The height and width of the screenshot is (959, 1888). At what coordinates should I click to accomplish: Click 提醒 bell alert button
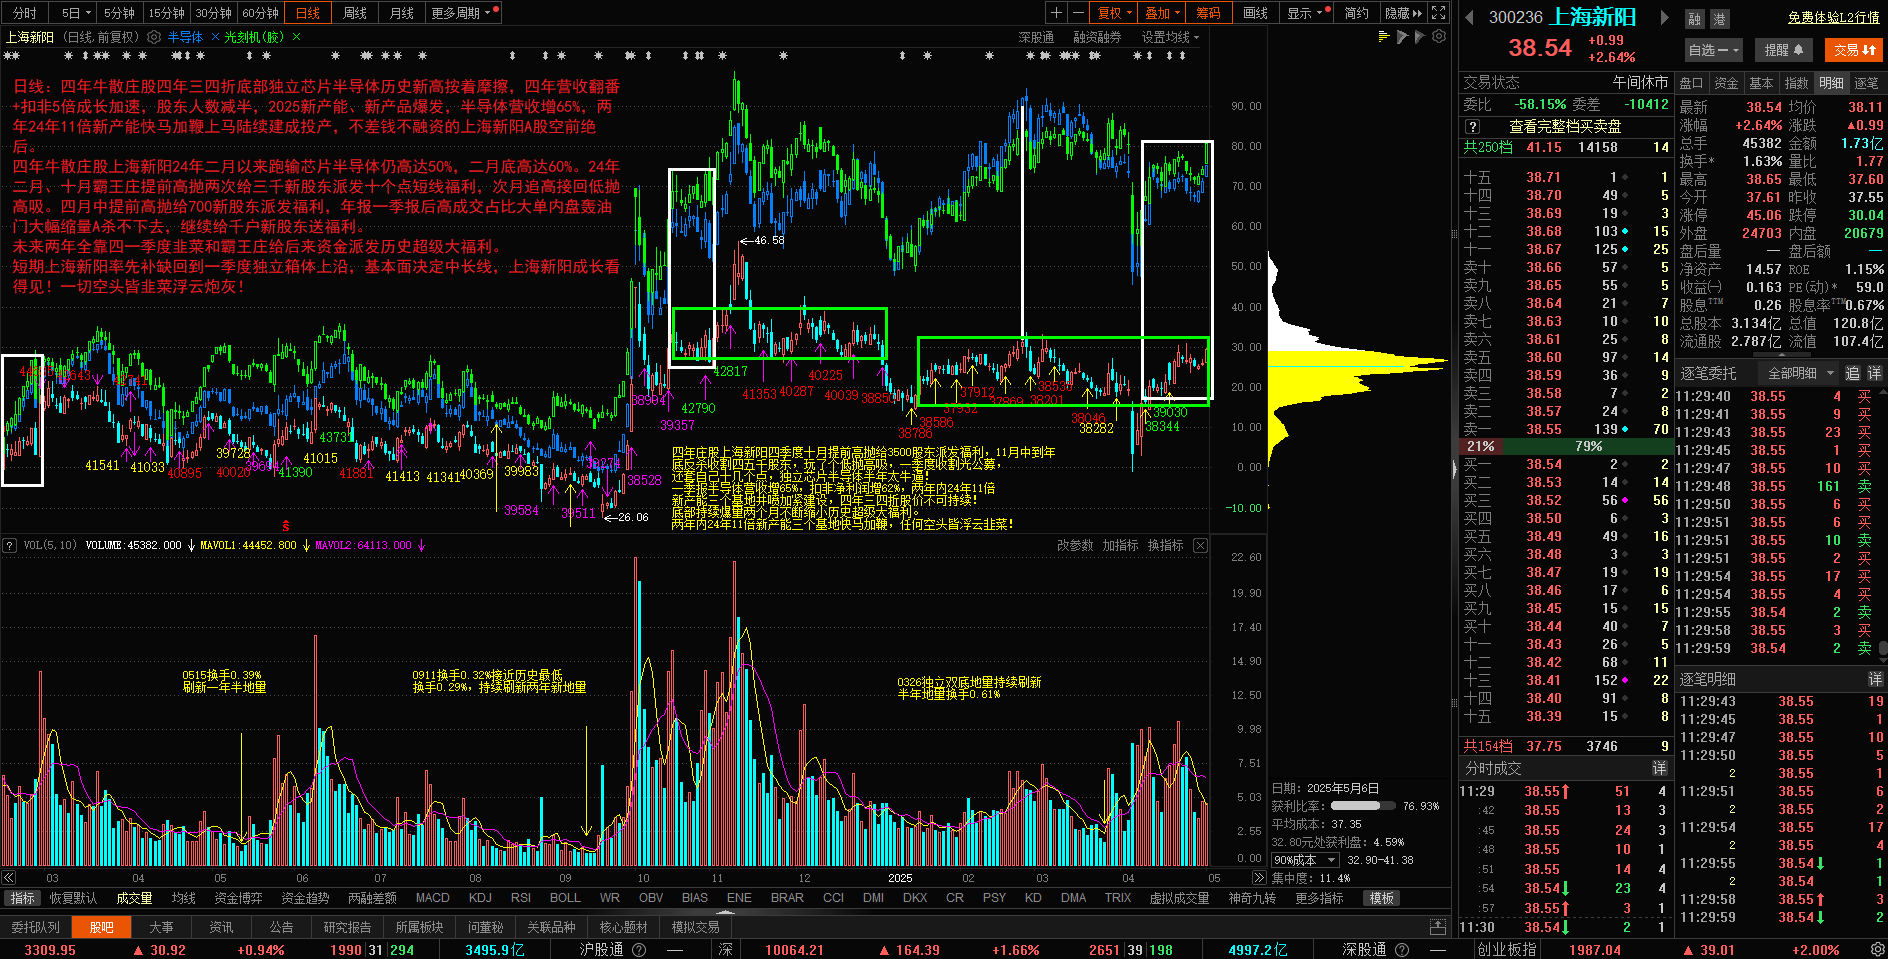coord(1784,49)
